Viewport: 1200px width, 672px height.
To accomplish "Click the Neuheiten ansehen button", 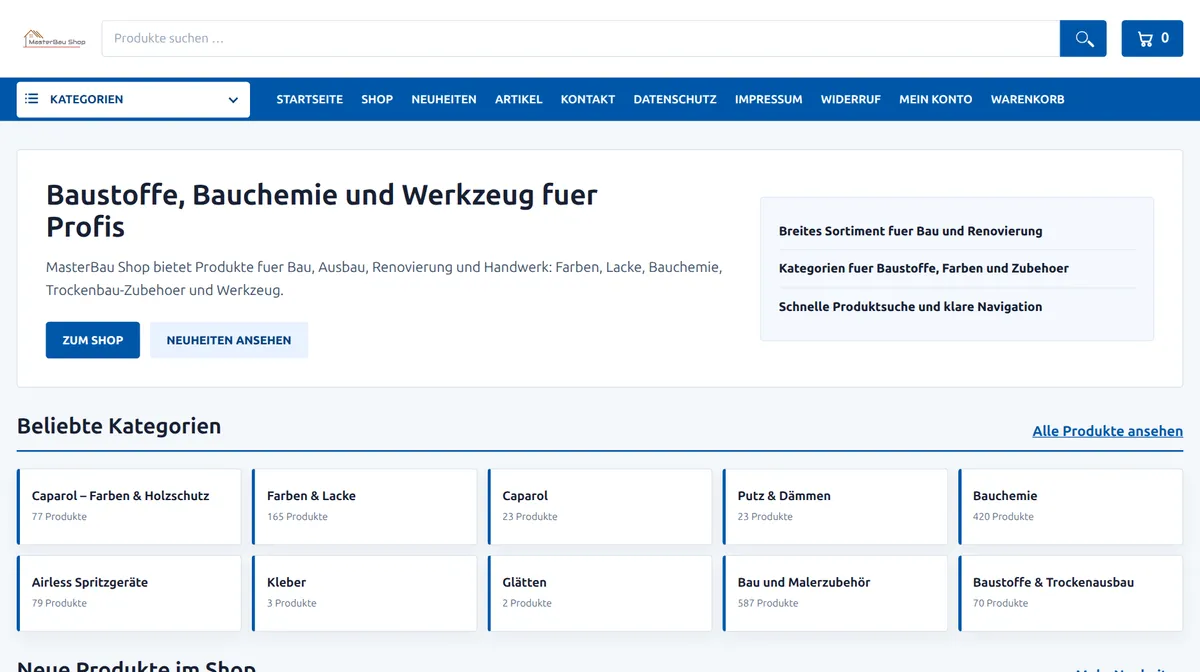I will pyautogui.click(x=229, y=340).
